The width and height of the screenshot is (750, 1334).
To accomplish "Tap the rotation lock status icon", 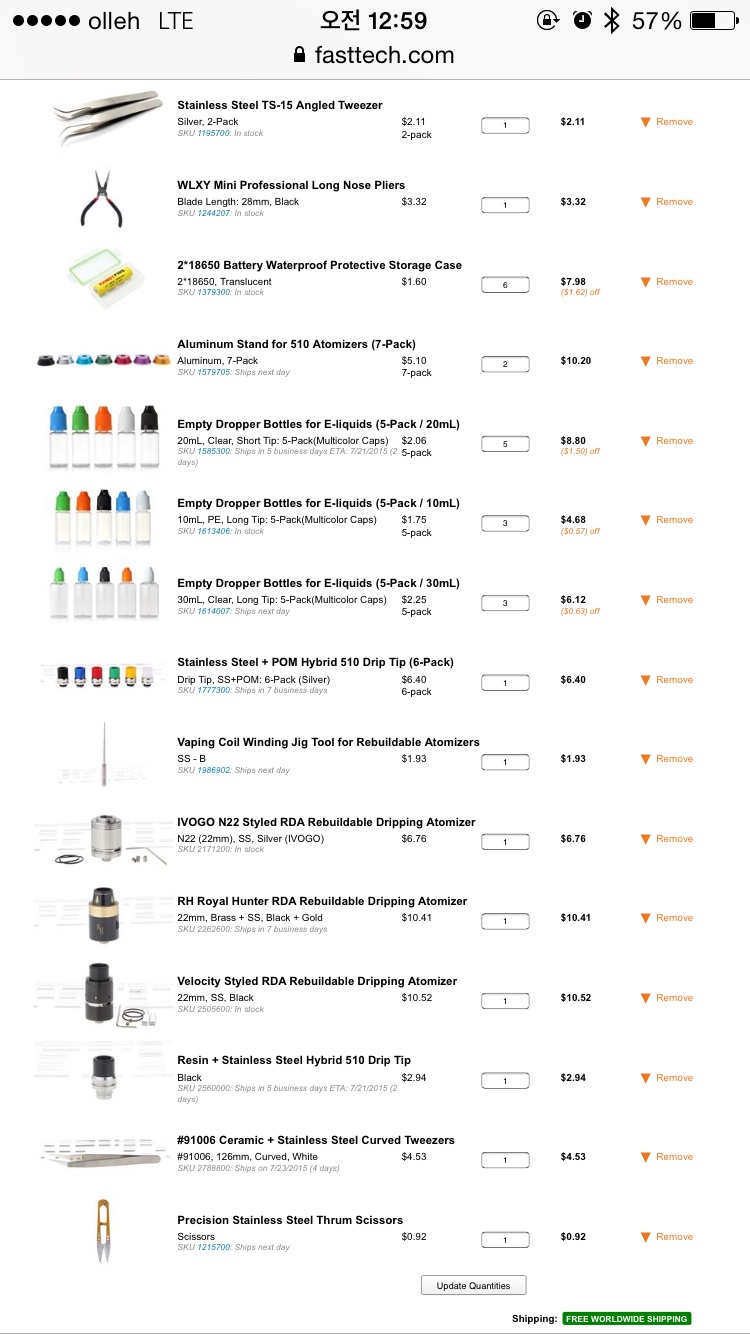I will click(x=547, y=20).
